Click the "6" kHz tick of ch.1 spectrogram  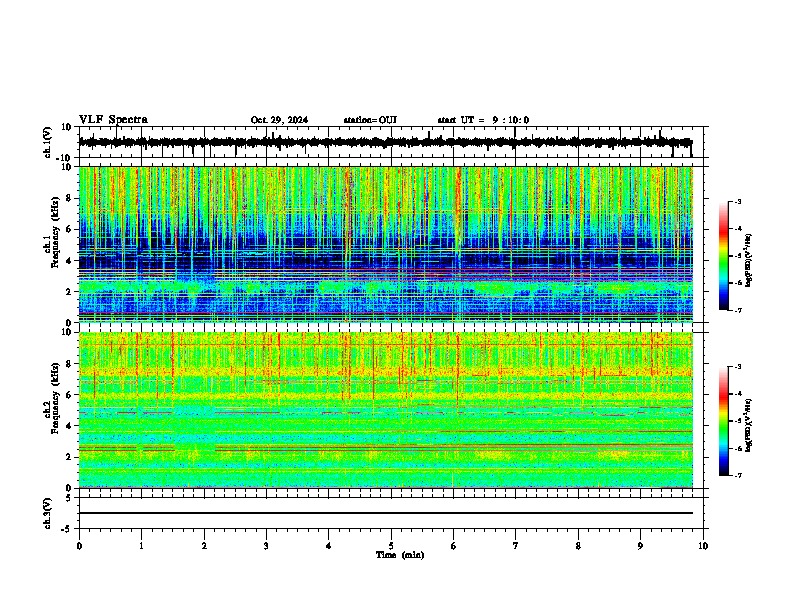pyautogui.click(x=69, y=230)
